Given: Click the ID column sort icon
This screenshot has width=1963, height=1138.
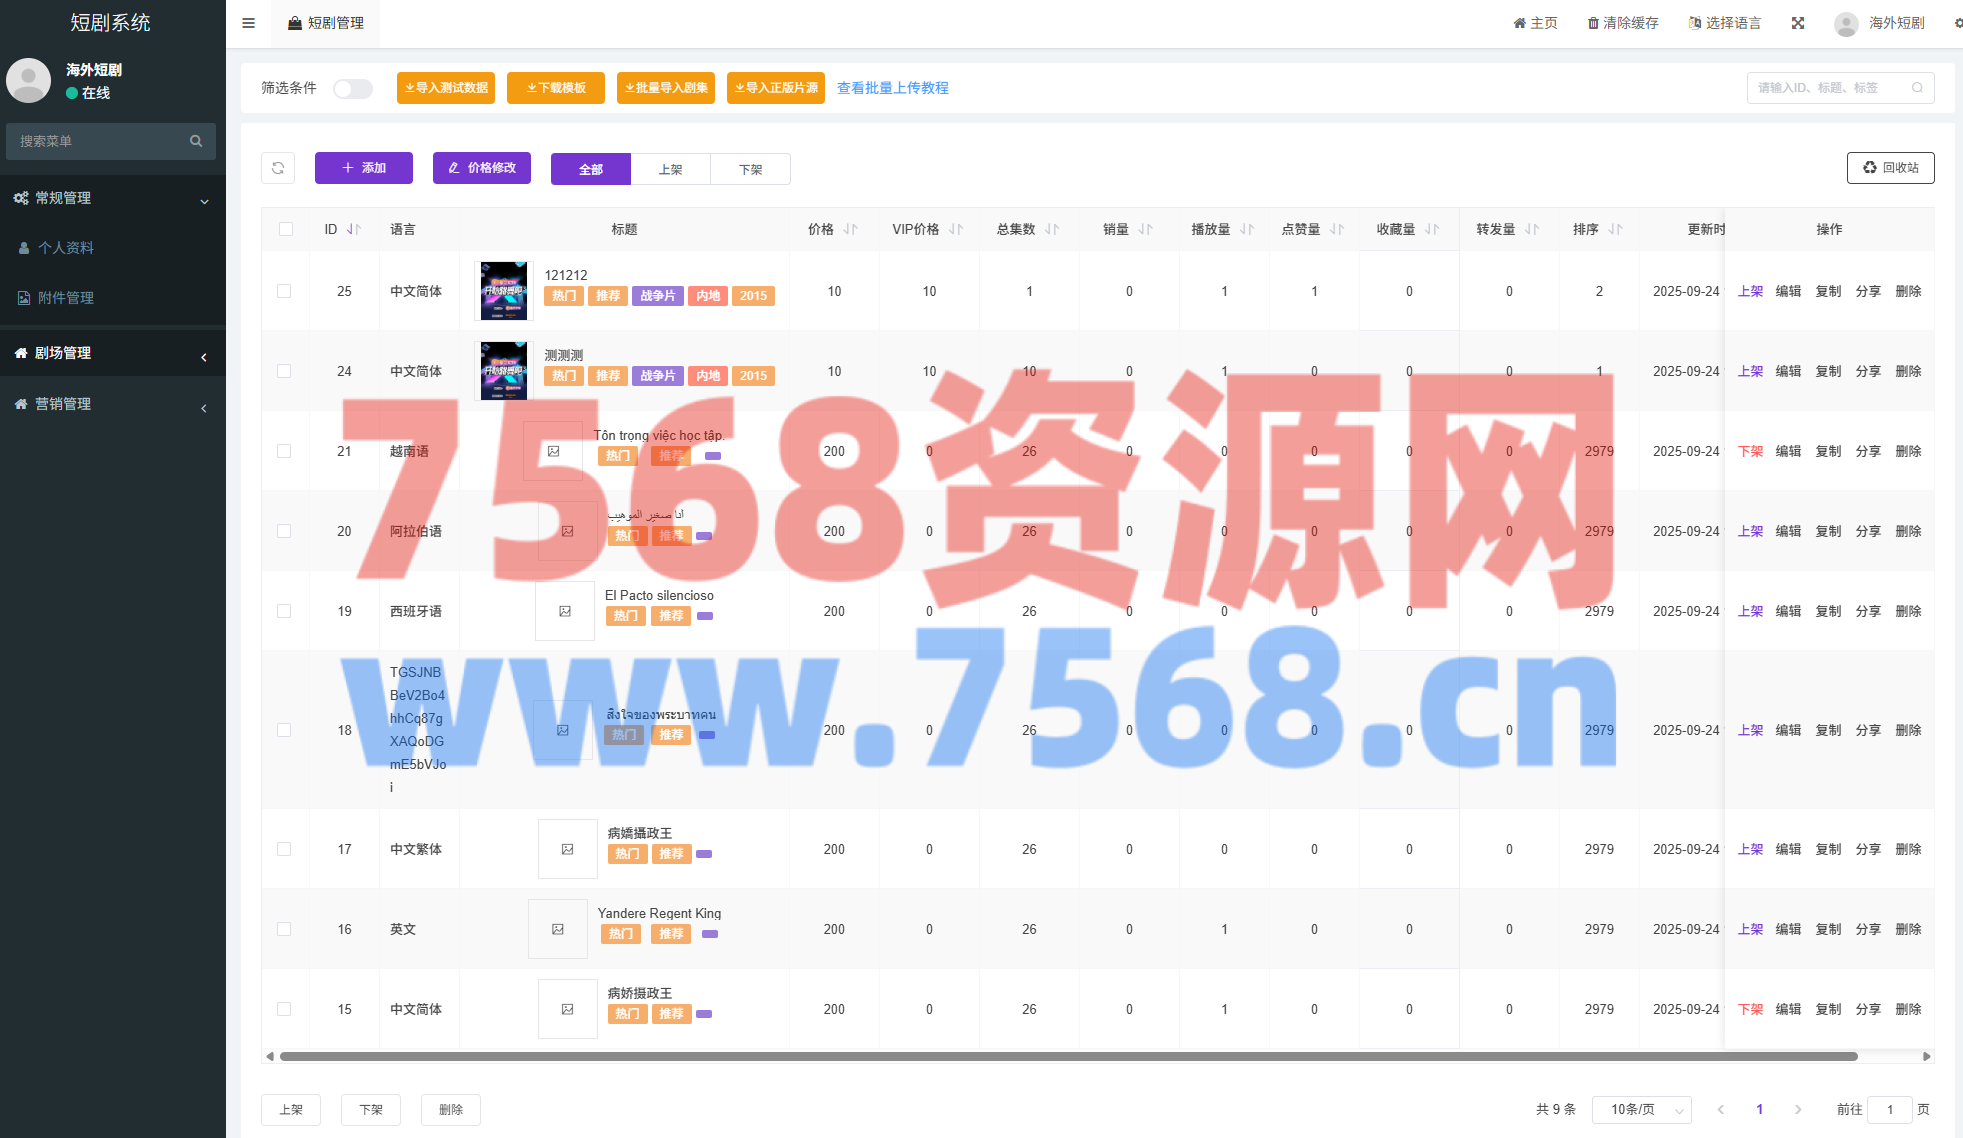Looking at the screenshot, I should (x=354, y=230).
